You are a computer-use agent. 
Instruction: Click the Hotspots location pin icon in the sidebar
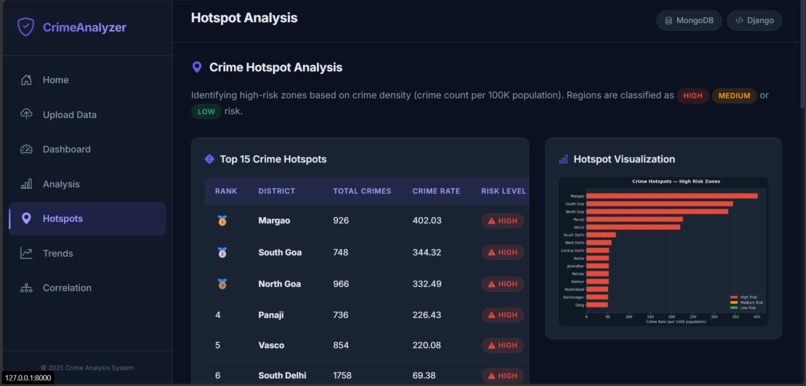(x=26, y=219)
